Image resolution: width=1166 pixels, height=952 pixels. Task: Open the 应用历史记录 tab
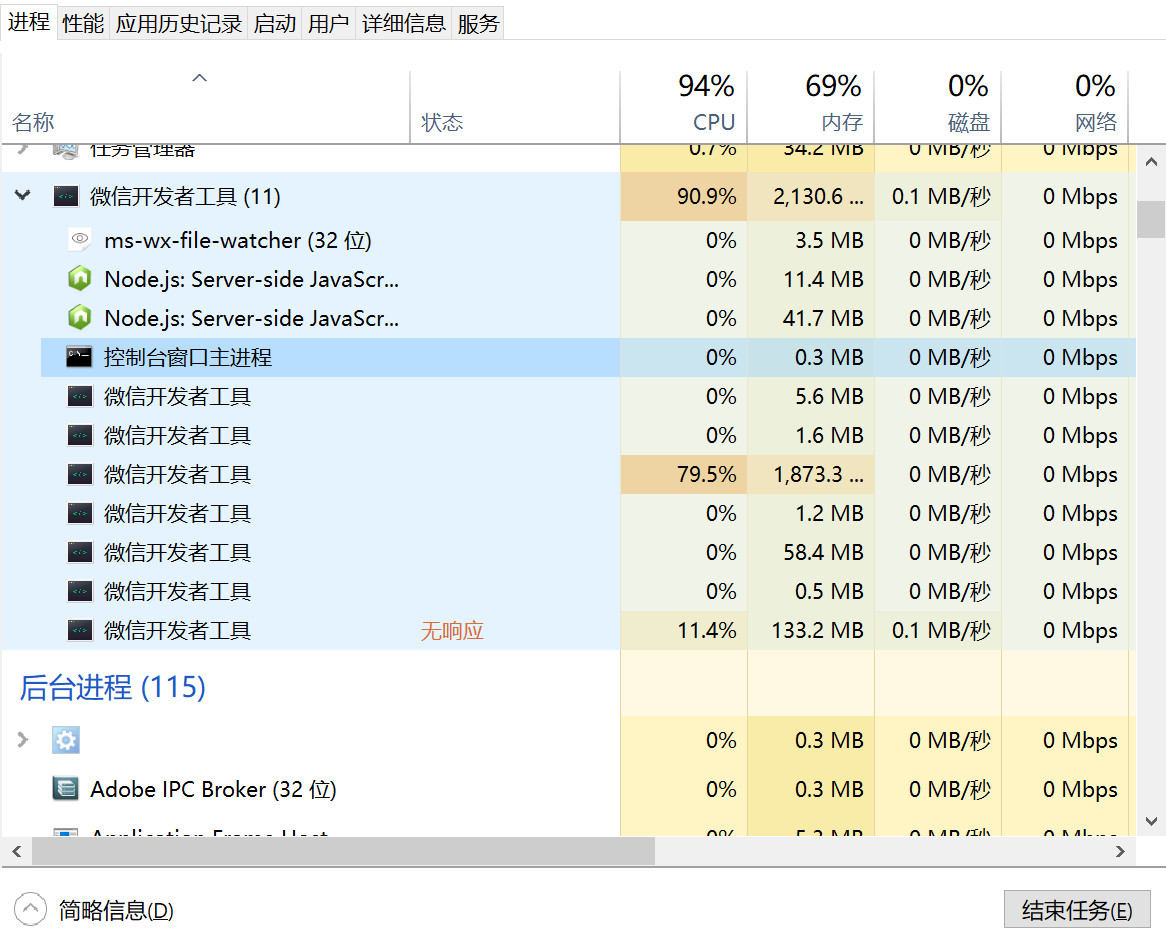(178, 24)
